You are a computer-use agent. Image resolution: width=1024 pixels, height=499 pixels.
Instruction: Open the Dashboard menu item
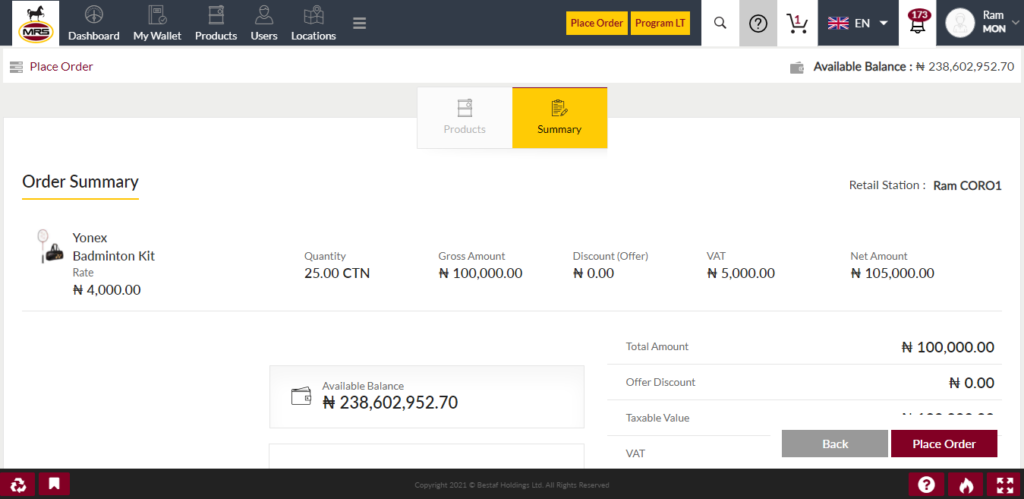(x=93, y=24)
